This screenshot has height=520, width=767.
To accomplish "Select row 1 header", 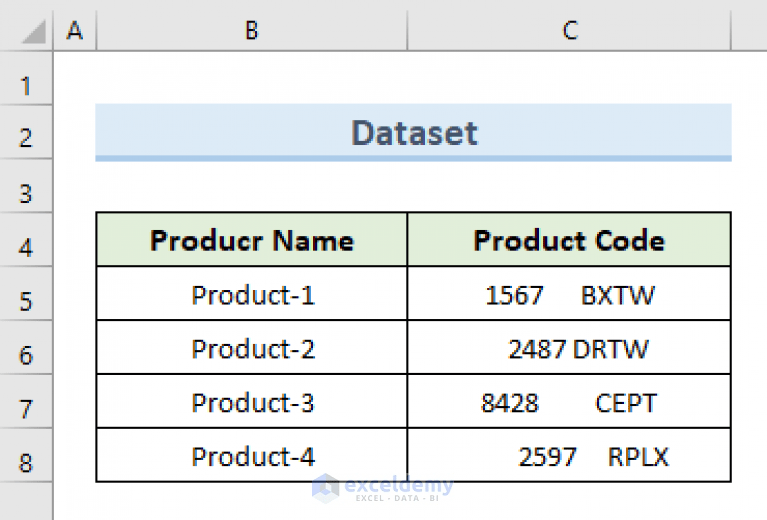I will 26,78.
